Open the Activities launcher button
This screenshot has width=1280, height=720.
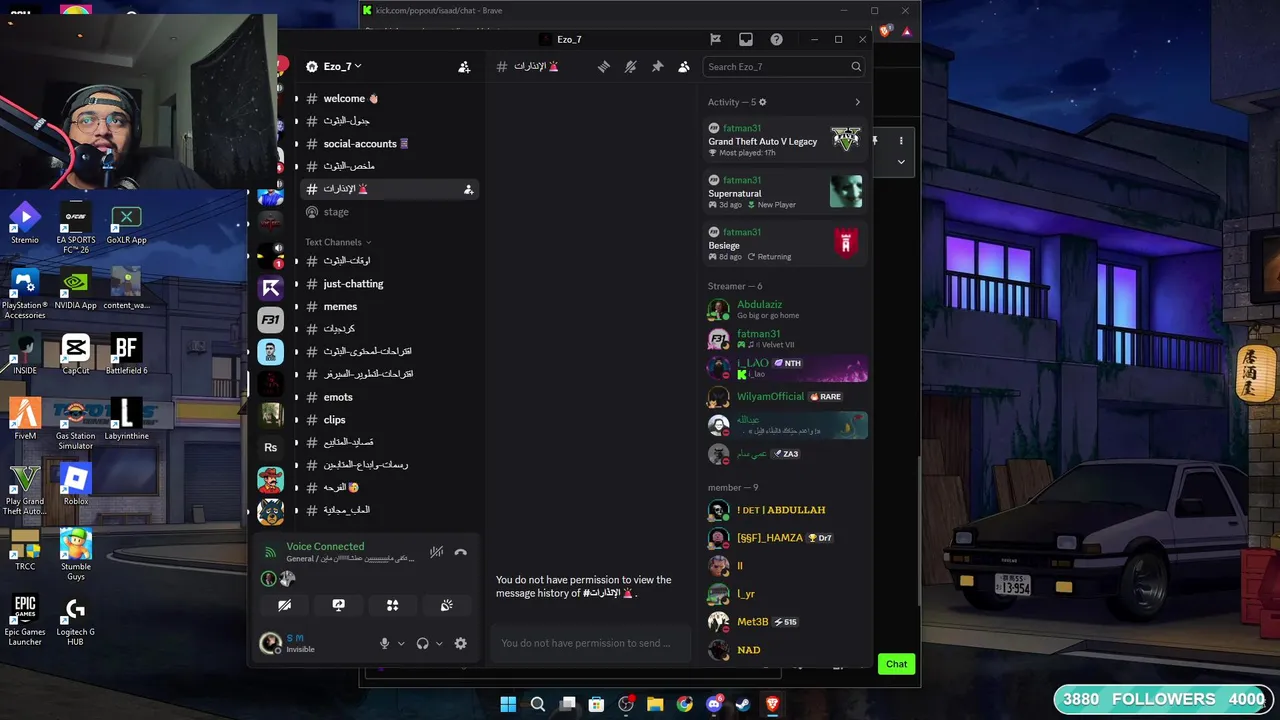point(393,605)
